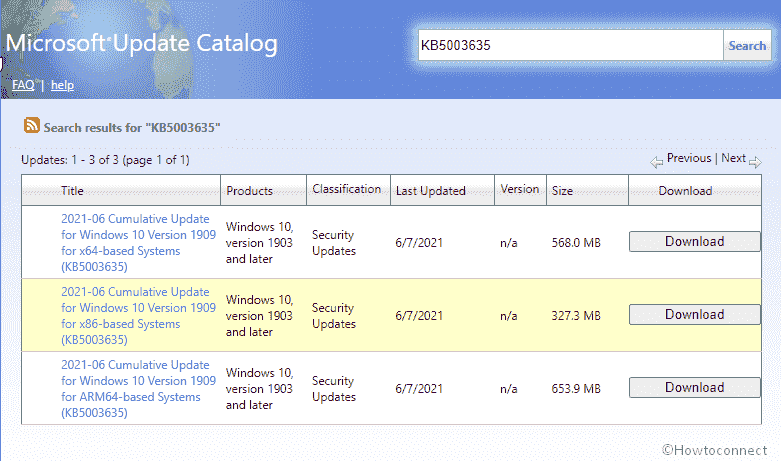
Task: Open the help link
Action: (x=62, y=85)
